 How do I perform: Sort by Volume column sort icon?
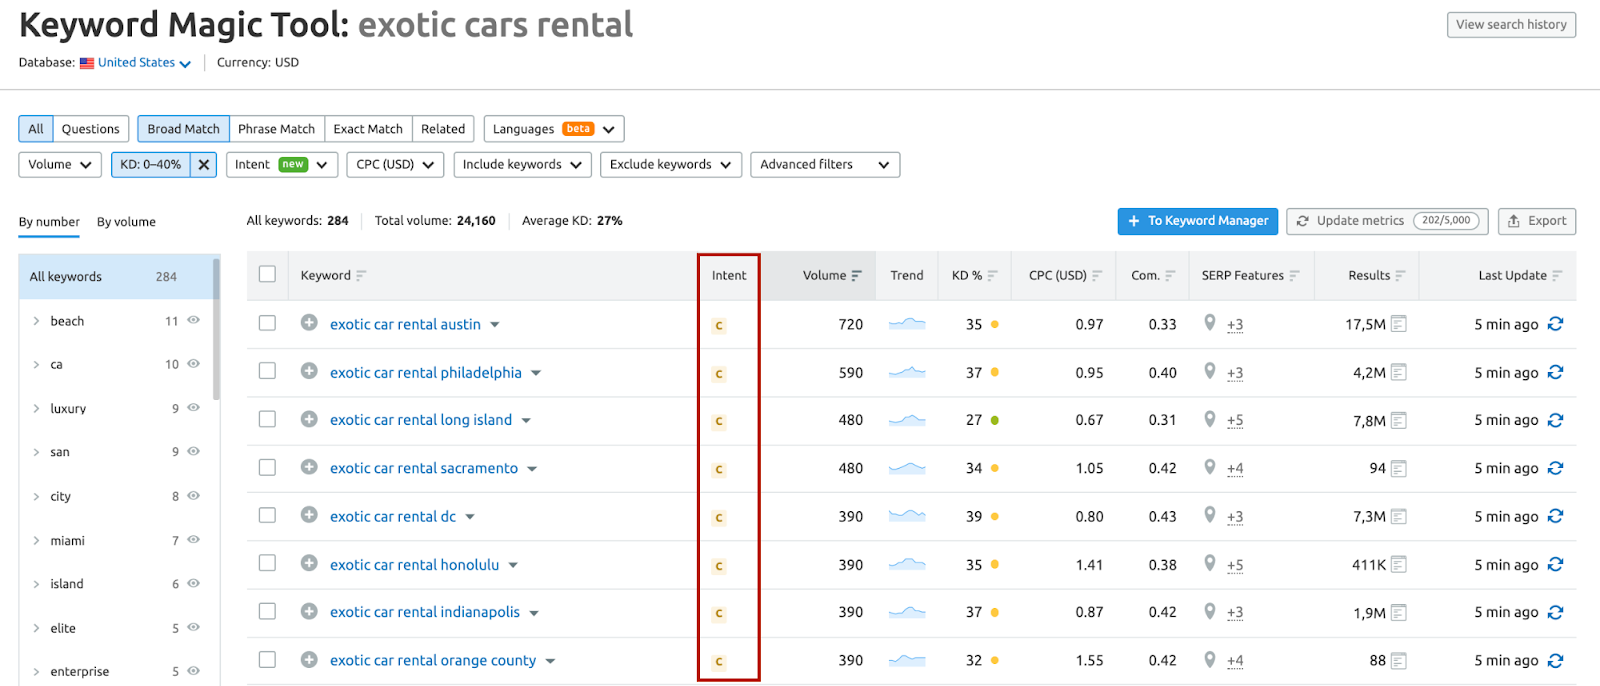point(857,276)
